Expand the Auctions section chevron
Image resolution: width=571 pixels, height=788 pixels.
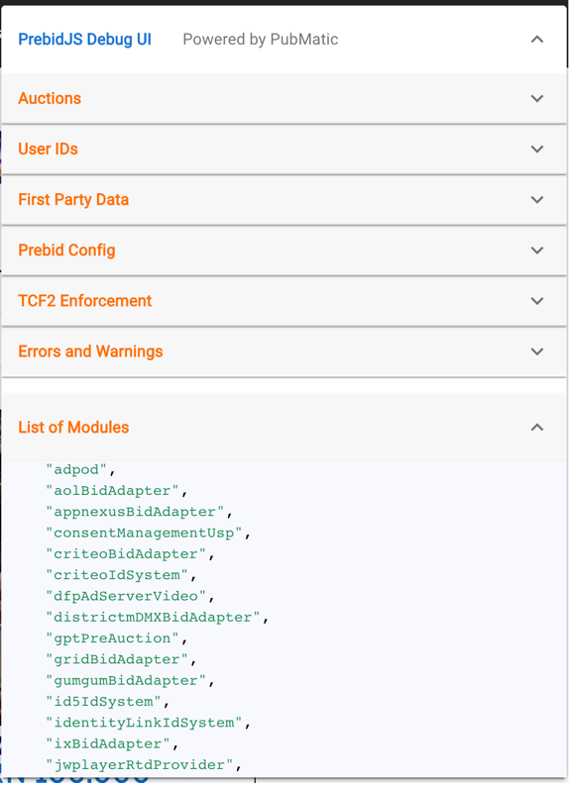pos(537,98)
